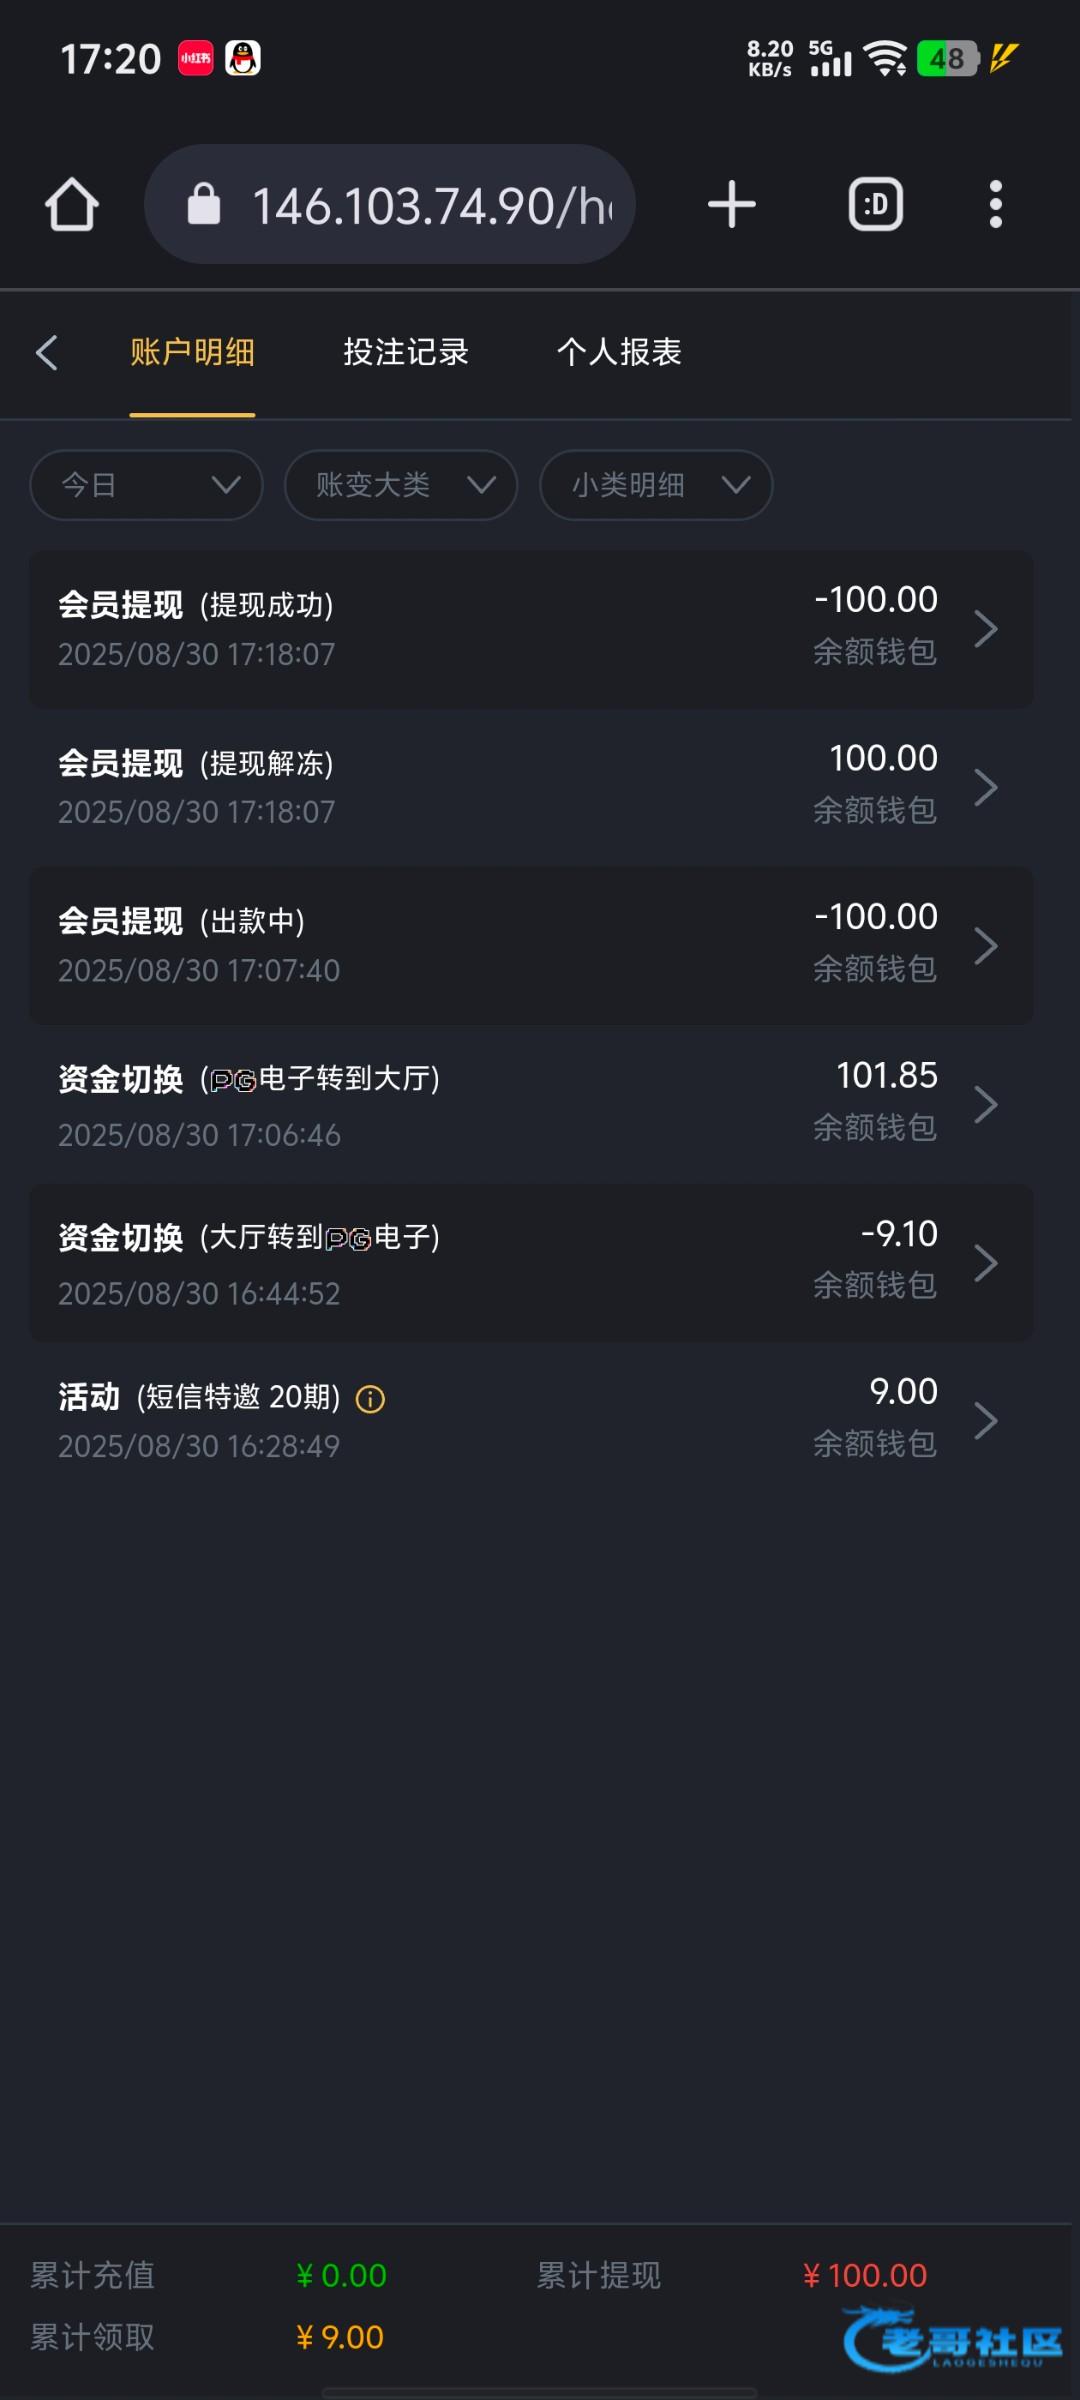Image resolution: width=1080 pixels, height=2400 pixels.
Task: Expand the 今日 date filter dropdown
Action: [147, 486]
